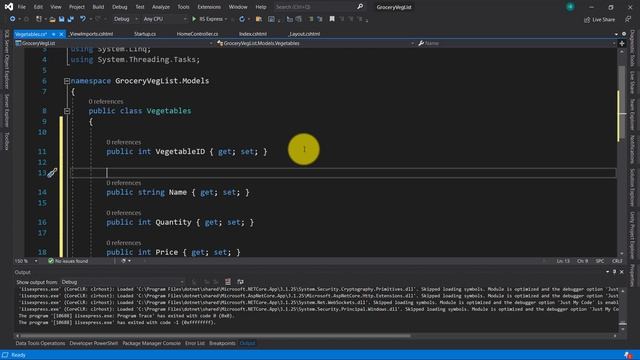Open the File menu
The image size is (640, 360).
[22, 7]
